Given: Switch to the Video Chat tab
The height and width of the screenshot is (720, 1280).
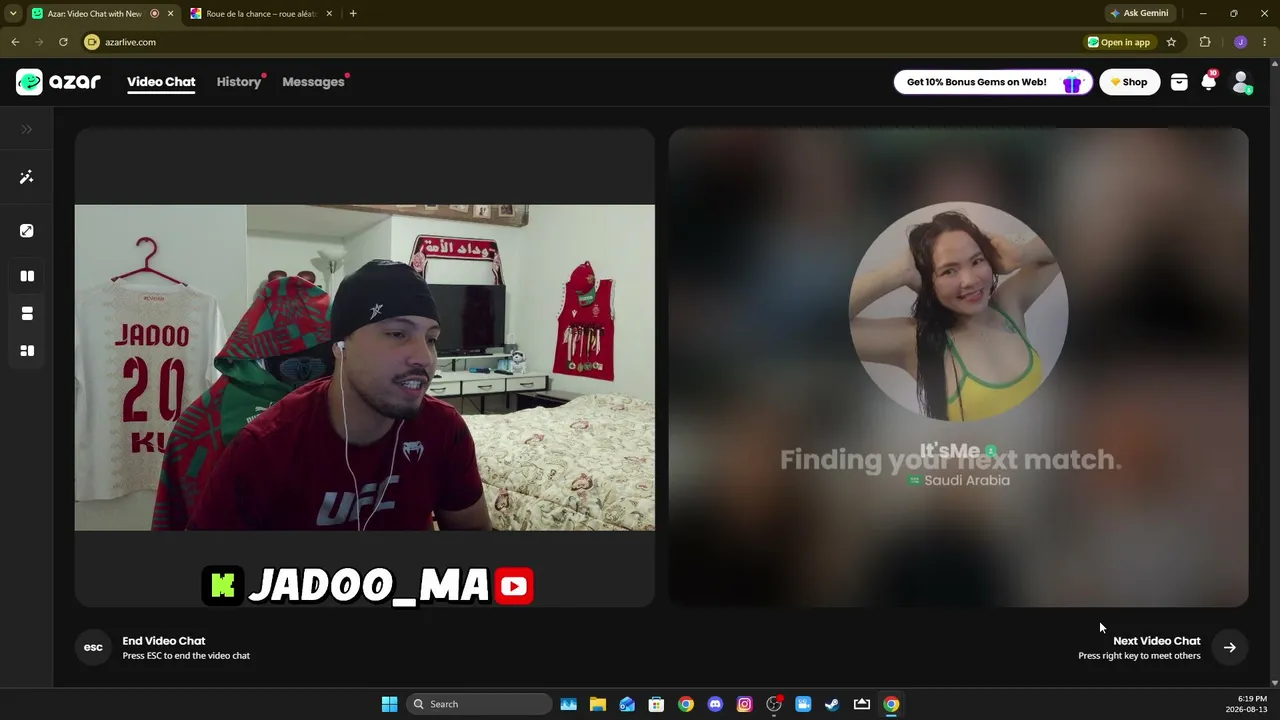Looking at the screenshot, I should click(161, 82).
